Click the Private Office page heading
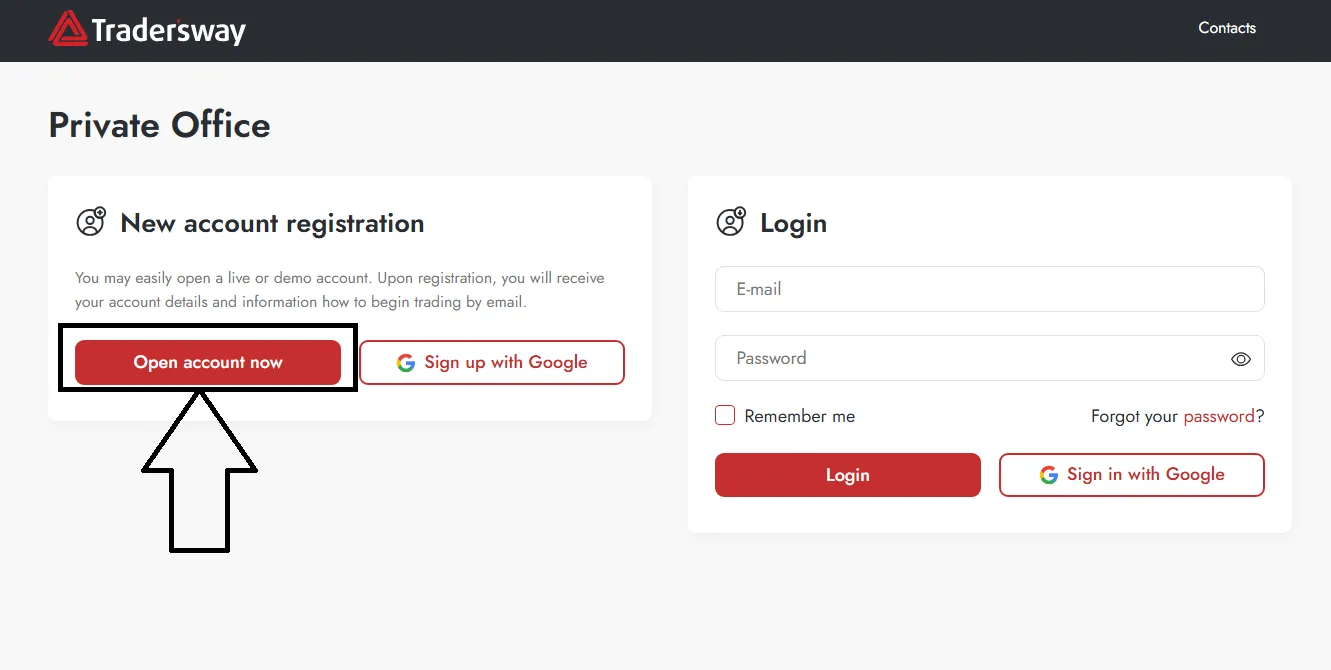1331x670 pixels. pyautogui.click(x=160, y=125)
